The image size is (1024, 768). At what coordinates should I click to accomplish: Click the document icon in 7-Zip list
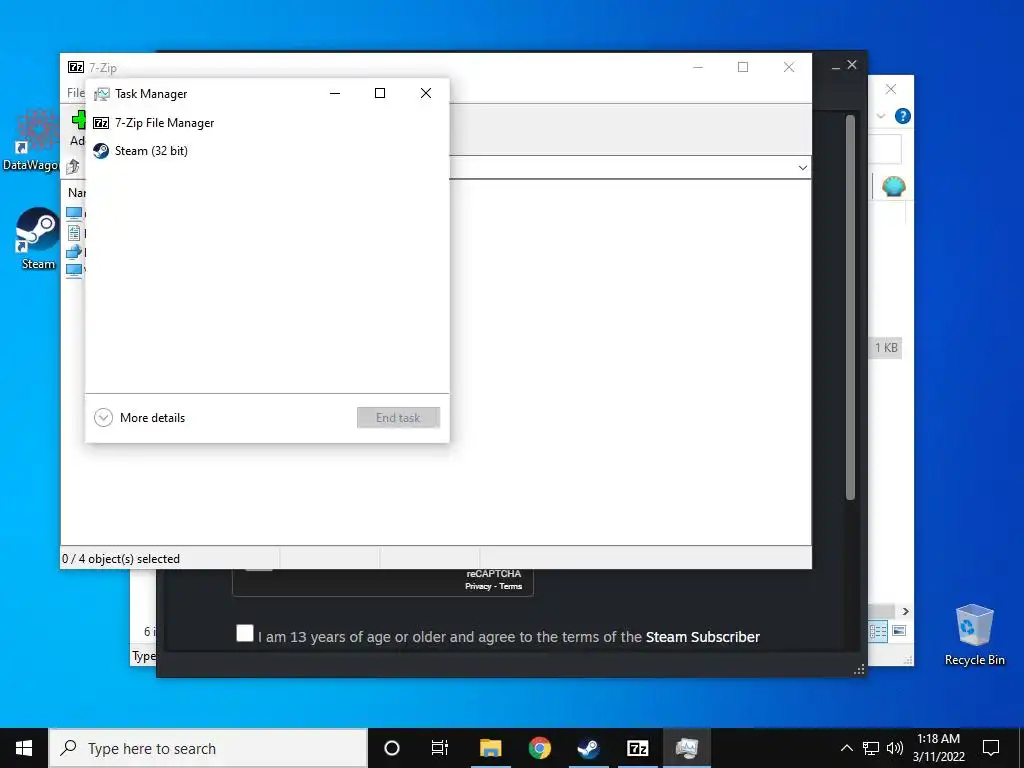(74, 232)
